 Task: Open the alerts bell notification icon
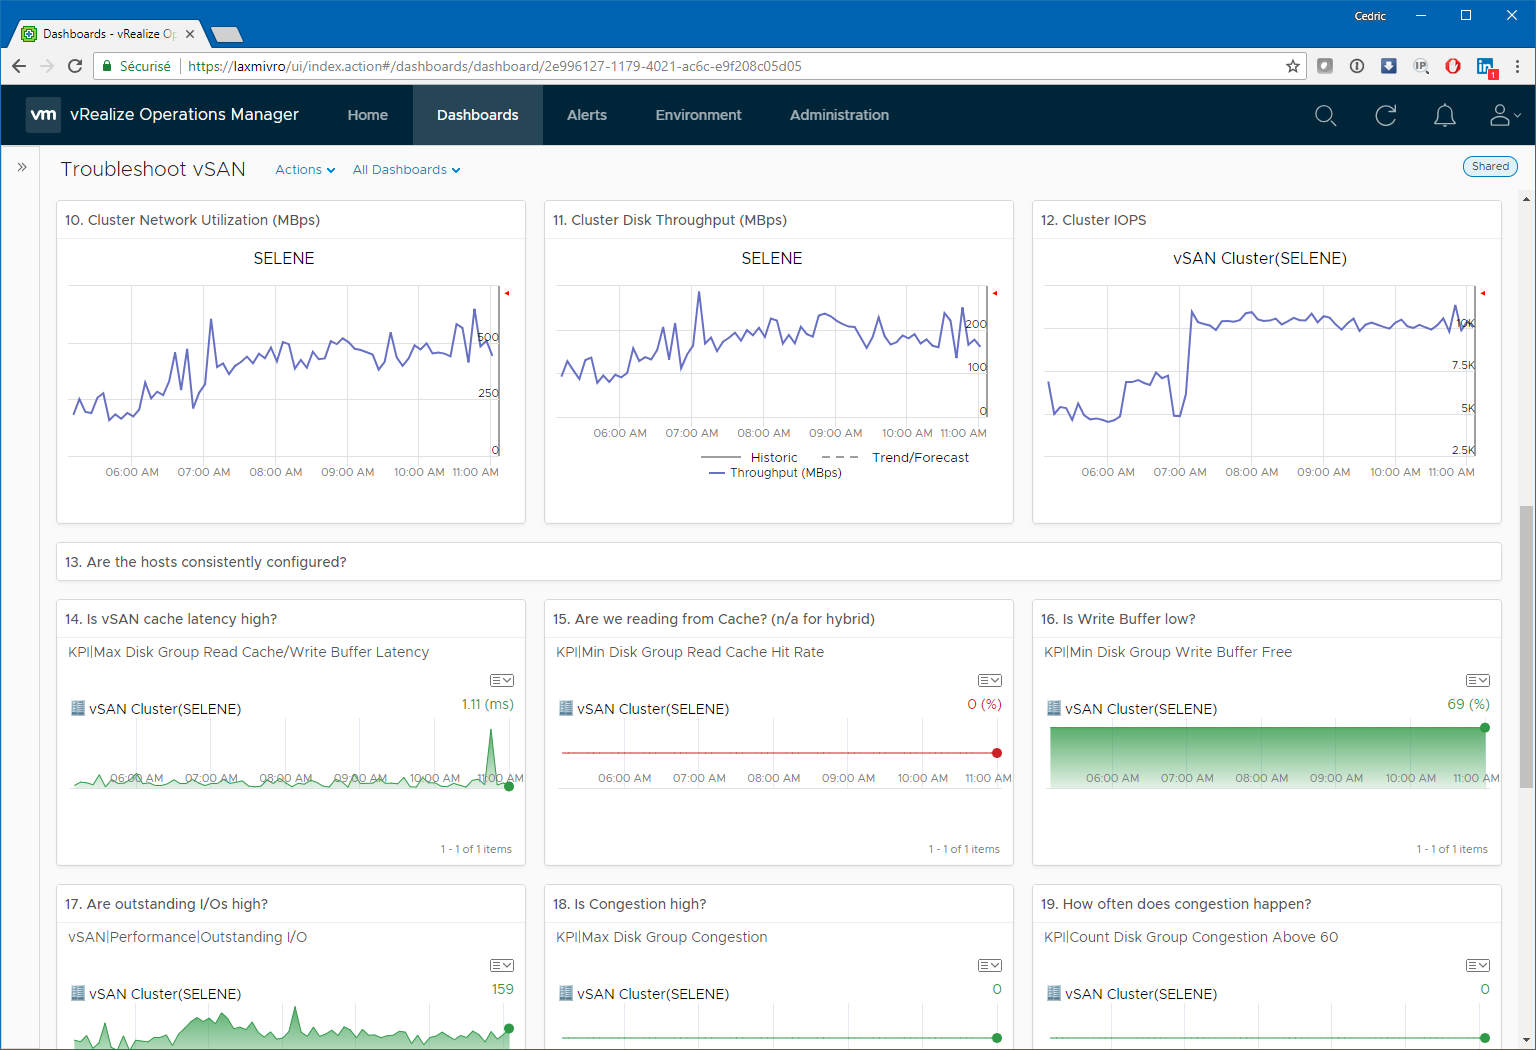1444,116
